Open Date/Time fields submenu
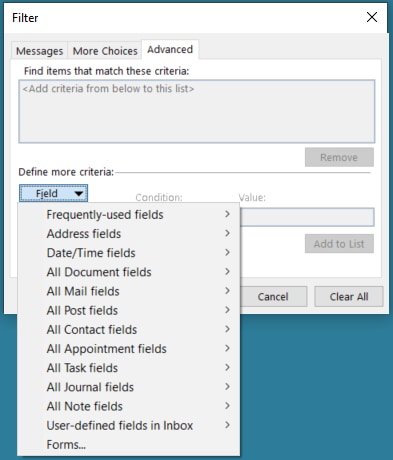This screenshot has width=393, height=460. point(129,253)
